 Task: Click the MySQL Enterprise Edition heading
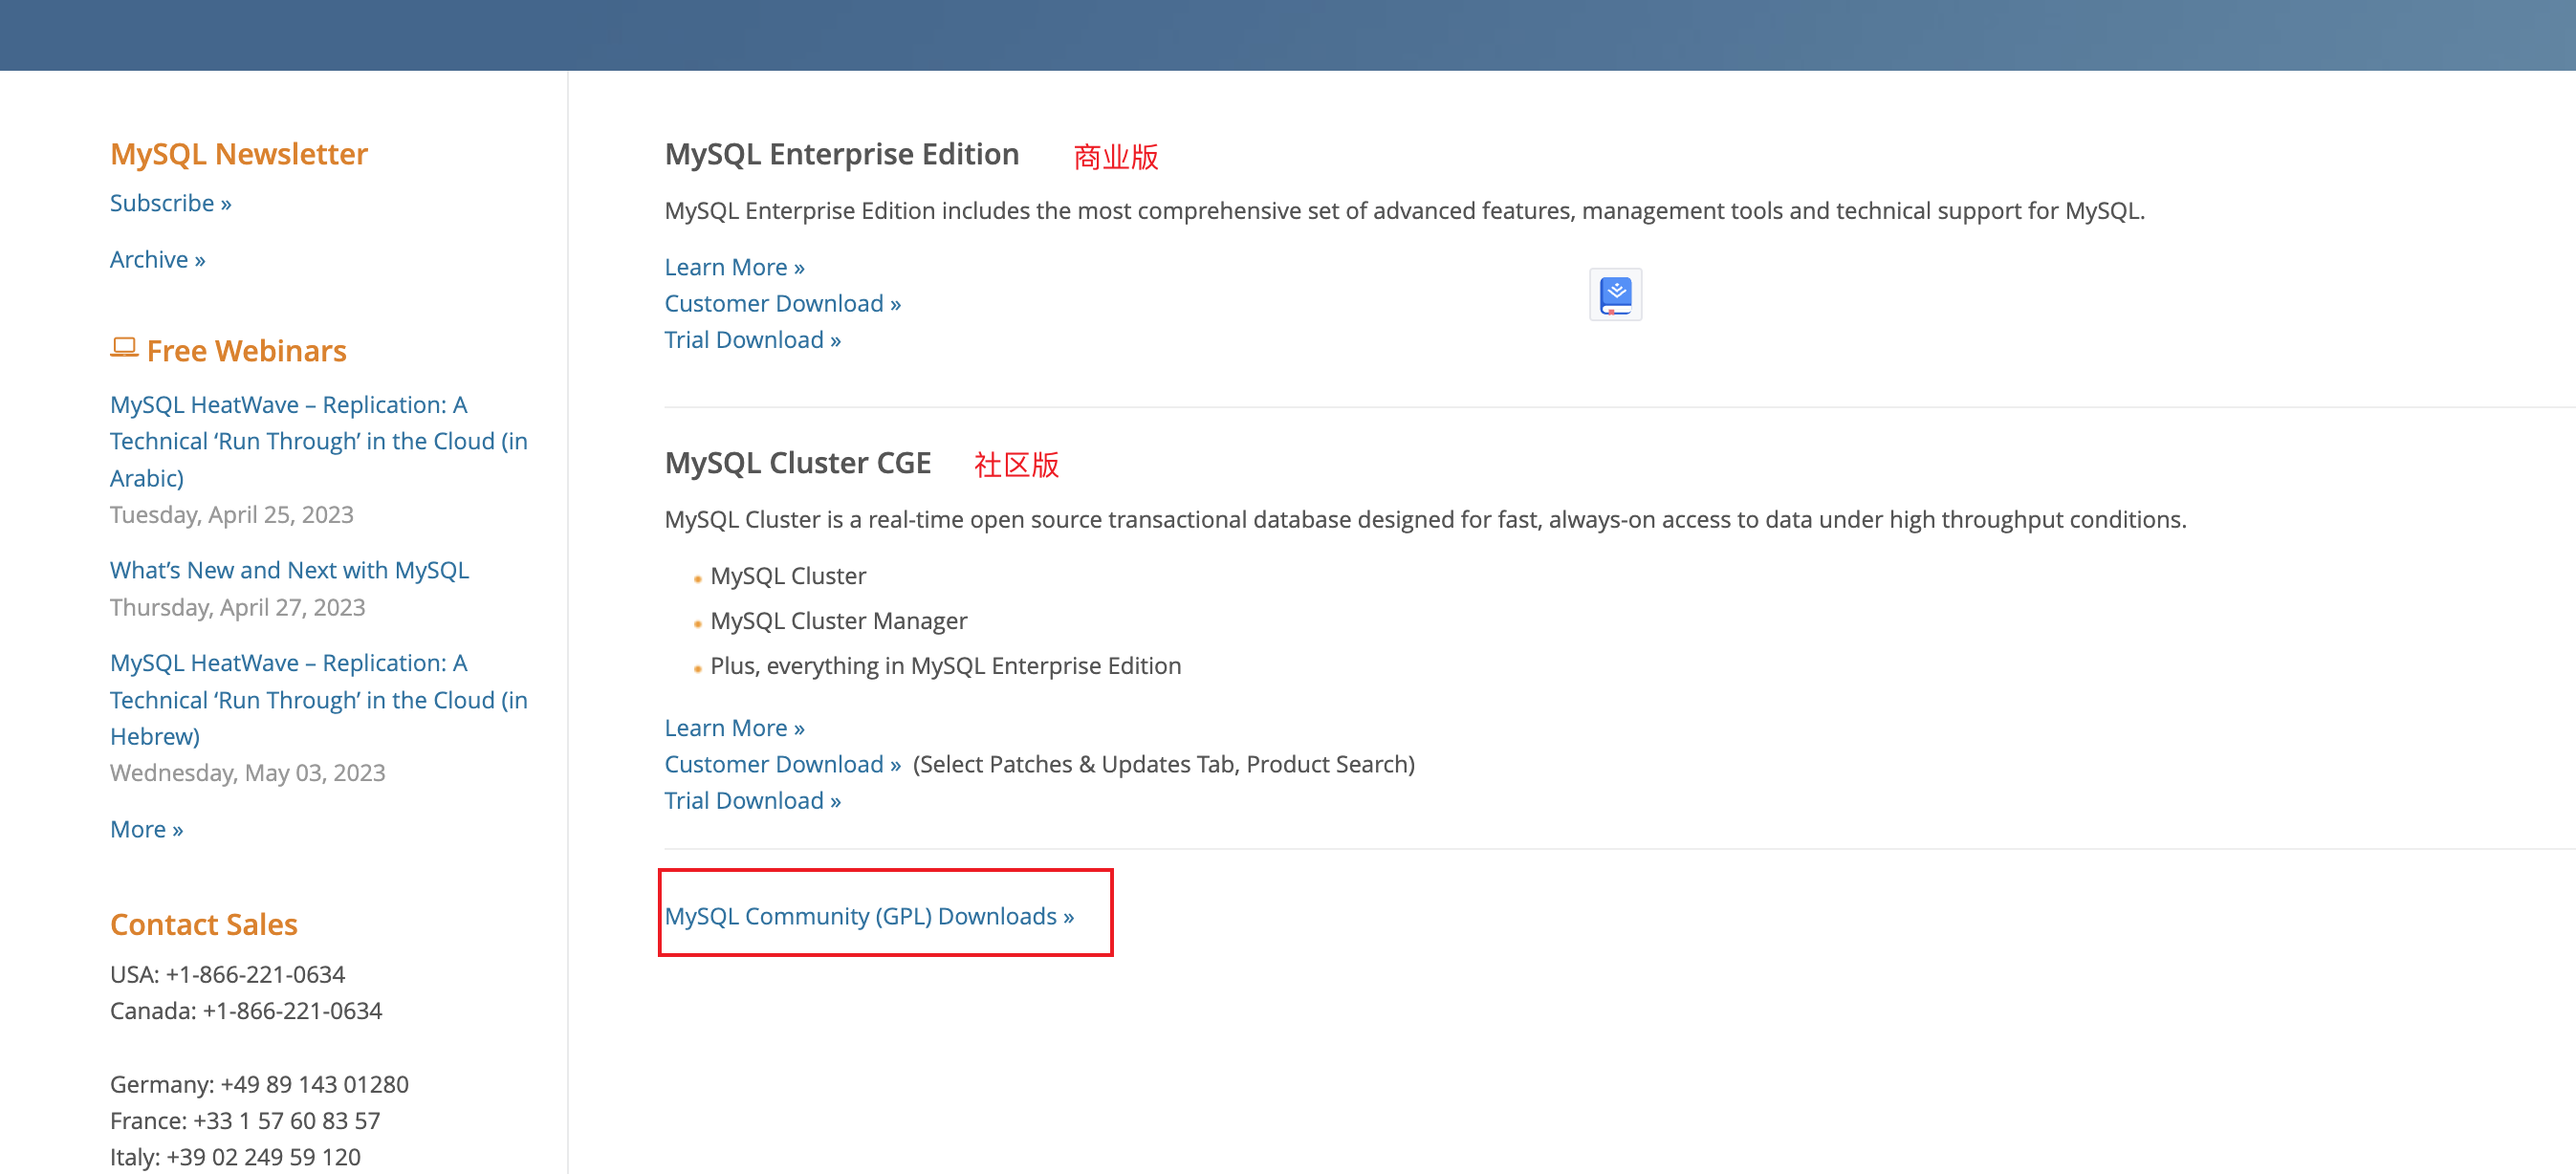841,154
